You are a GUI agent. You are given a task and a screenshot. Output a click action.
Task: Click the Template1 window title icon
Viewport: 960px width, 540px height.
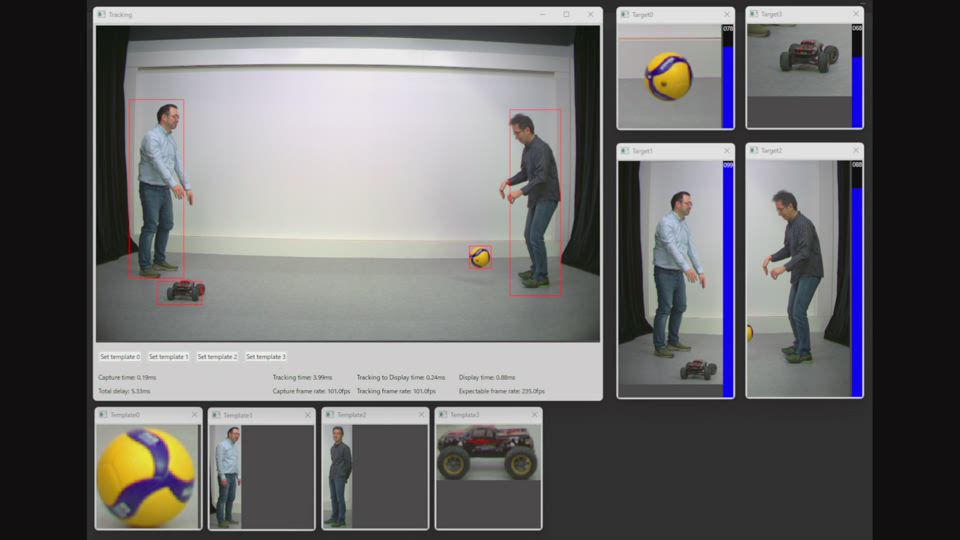(216, 415)
